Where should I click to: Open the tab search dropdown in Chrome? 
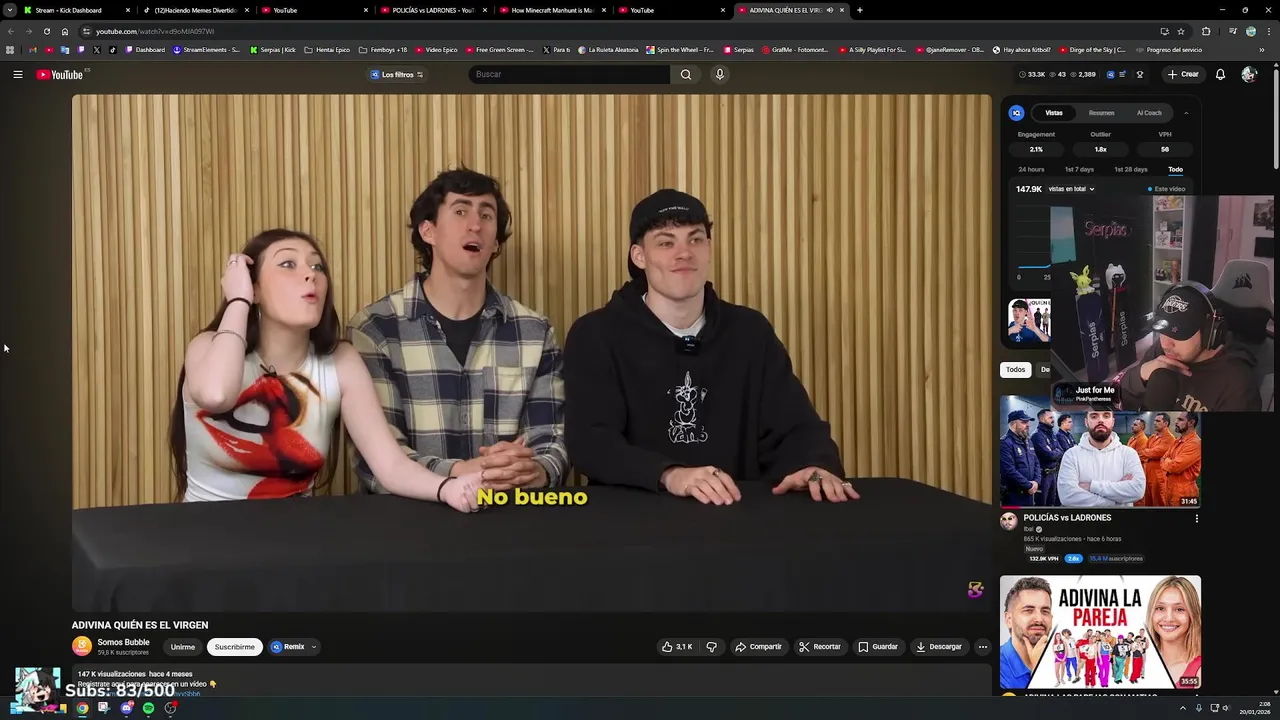[x=11, y=10]
